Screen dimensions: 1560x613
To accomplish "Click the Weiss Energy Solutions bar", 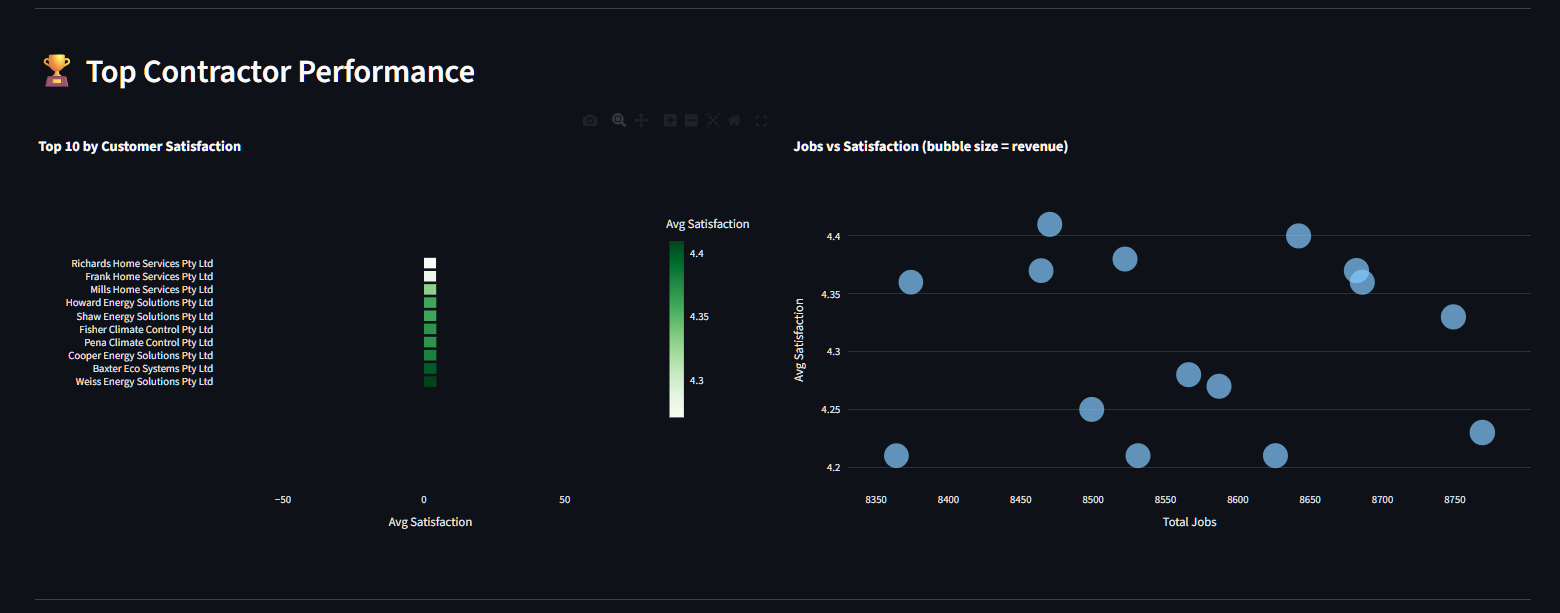I will [x=430, y=381].
